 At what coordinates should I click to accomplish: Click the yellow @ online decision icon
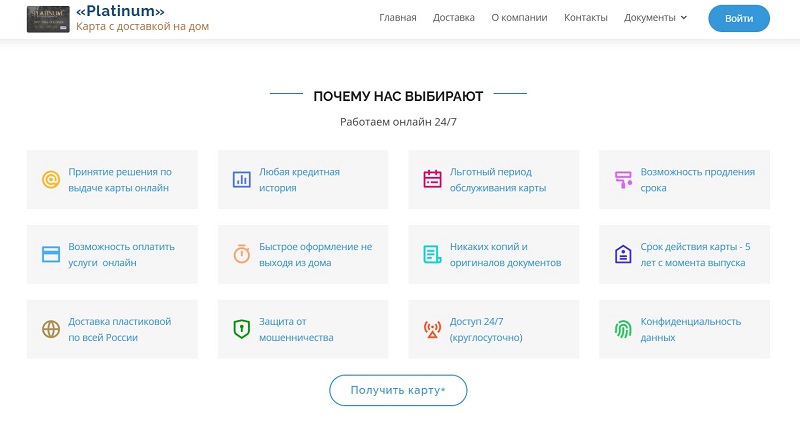tap(51, 180)
